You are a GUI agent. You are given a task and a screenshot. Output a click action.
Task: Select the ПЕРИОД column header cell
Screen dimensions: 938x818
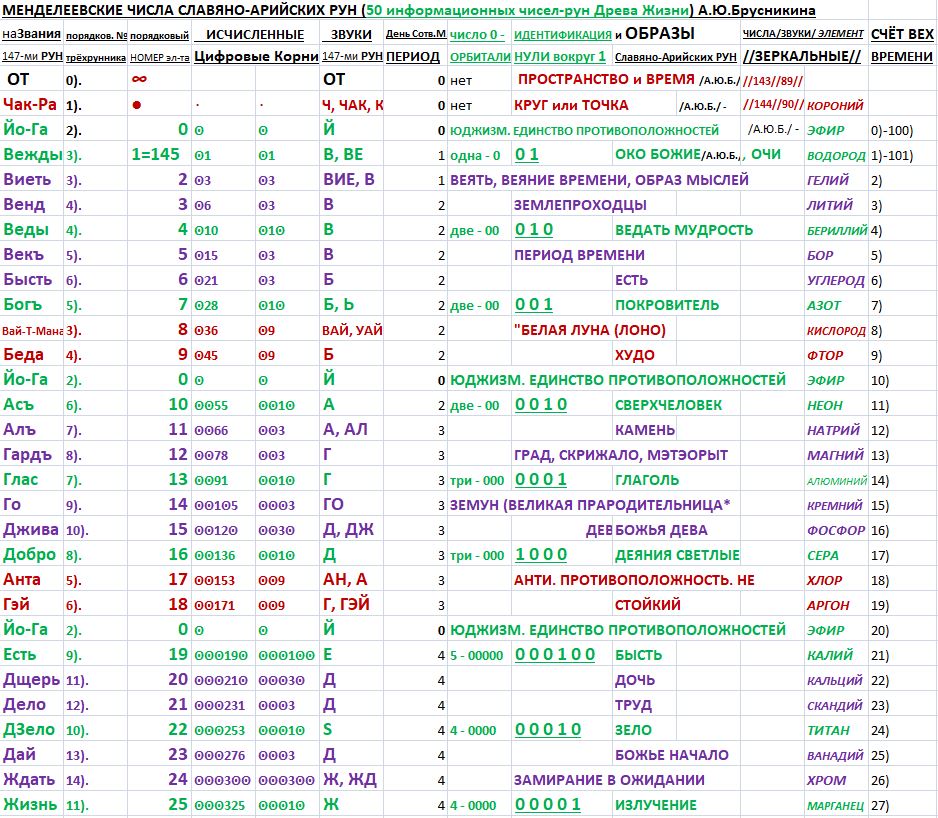pyautogui.click(x=413, y=57)
